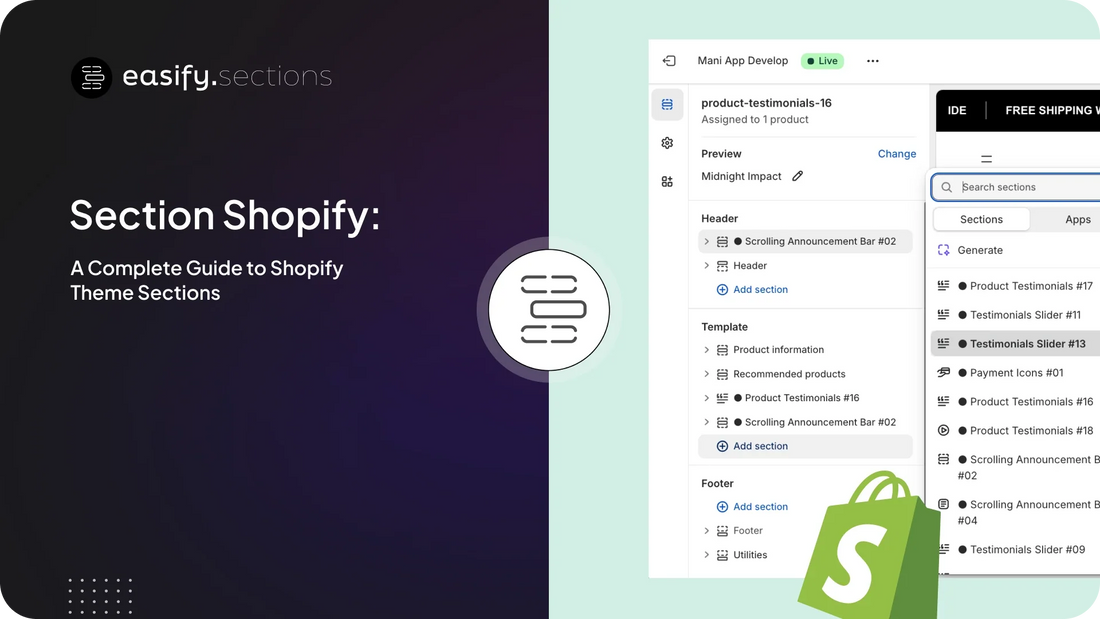Click Product Testimonials #16 icon in Template
This screenshot has width=1100, height=619.
coord(723,398)
